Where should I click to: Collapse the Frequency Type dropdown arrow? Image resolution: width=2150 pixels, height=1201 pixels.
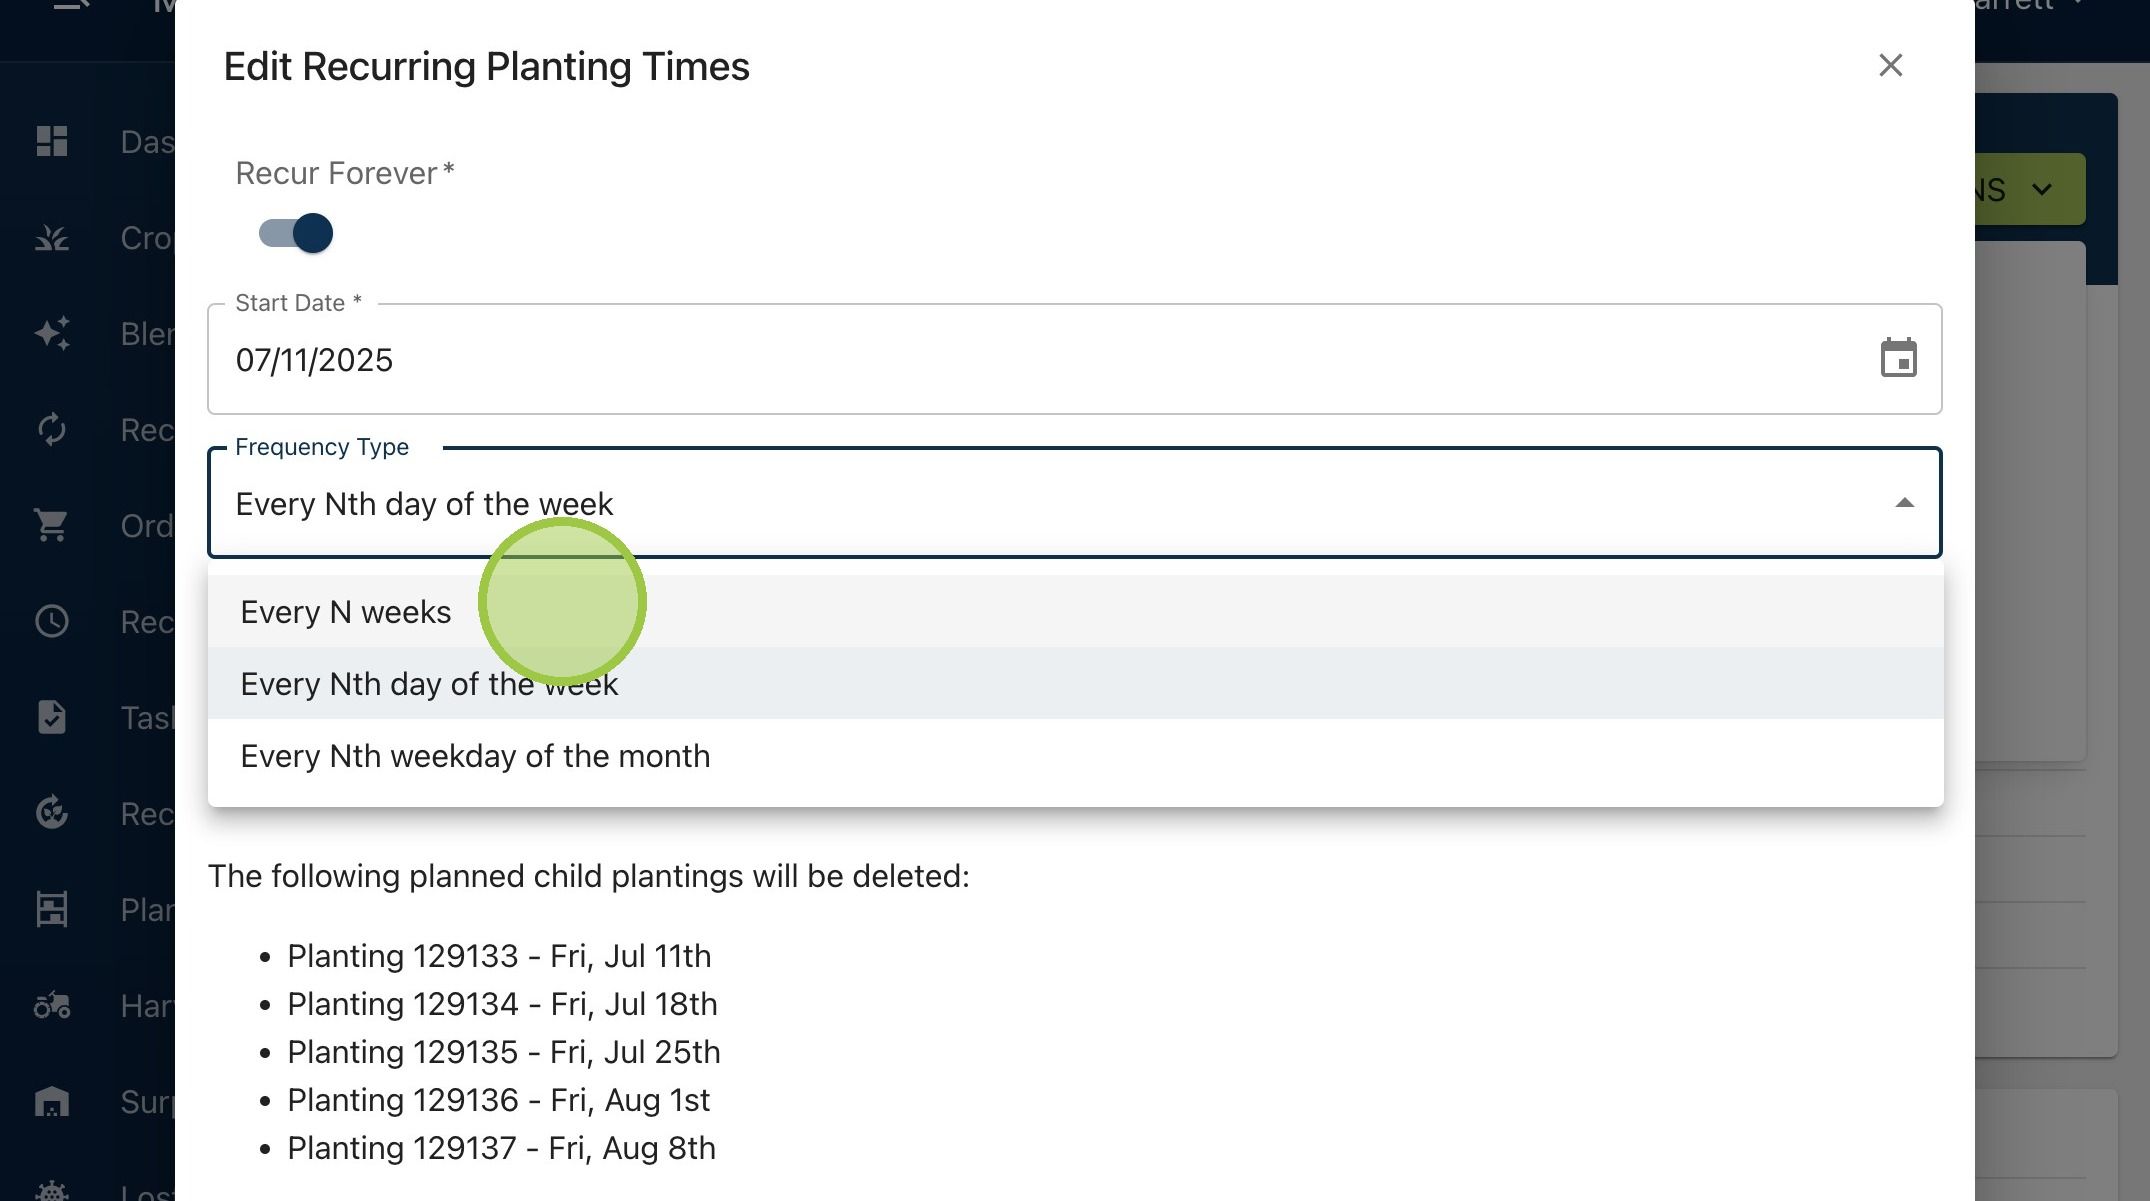(x=1904, y=503)
